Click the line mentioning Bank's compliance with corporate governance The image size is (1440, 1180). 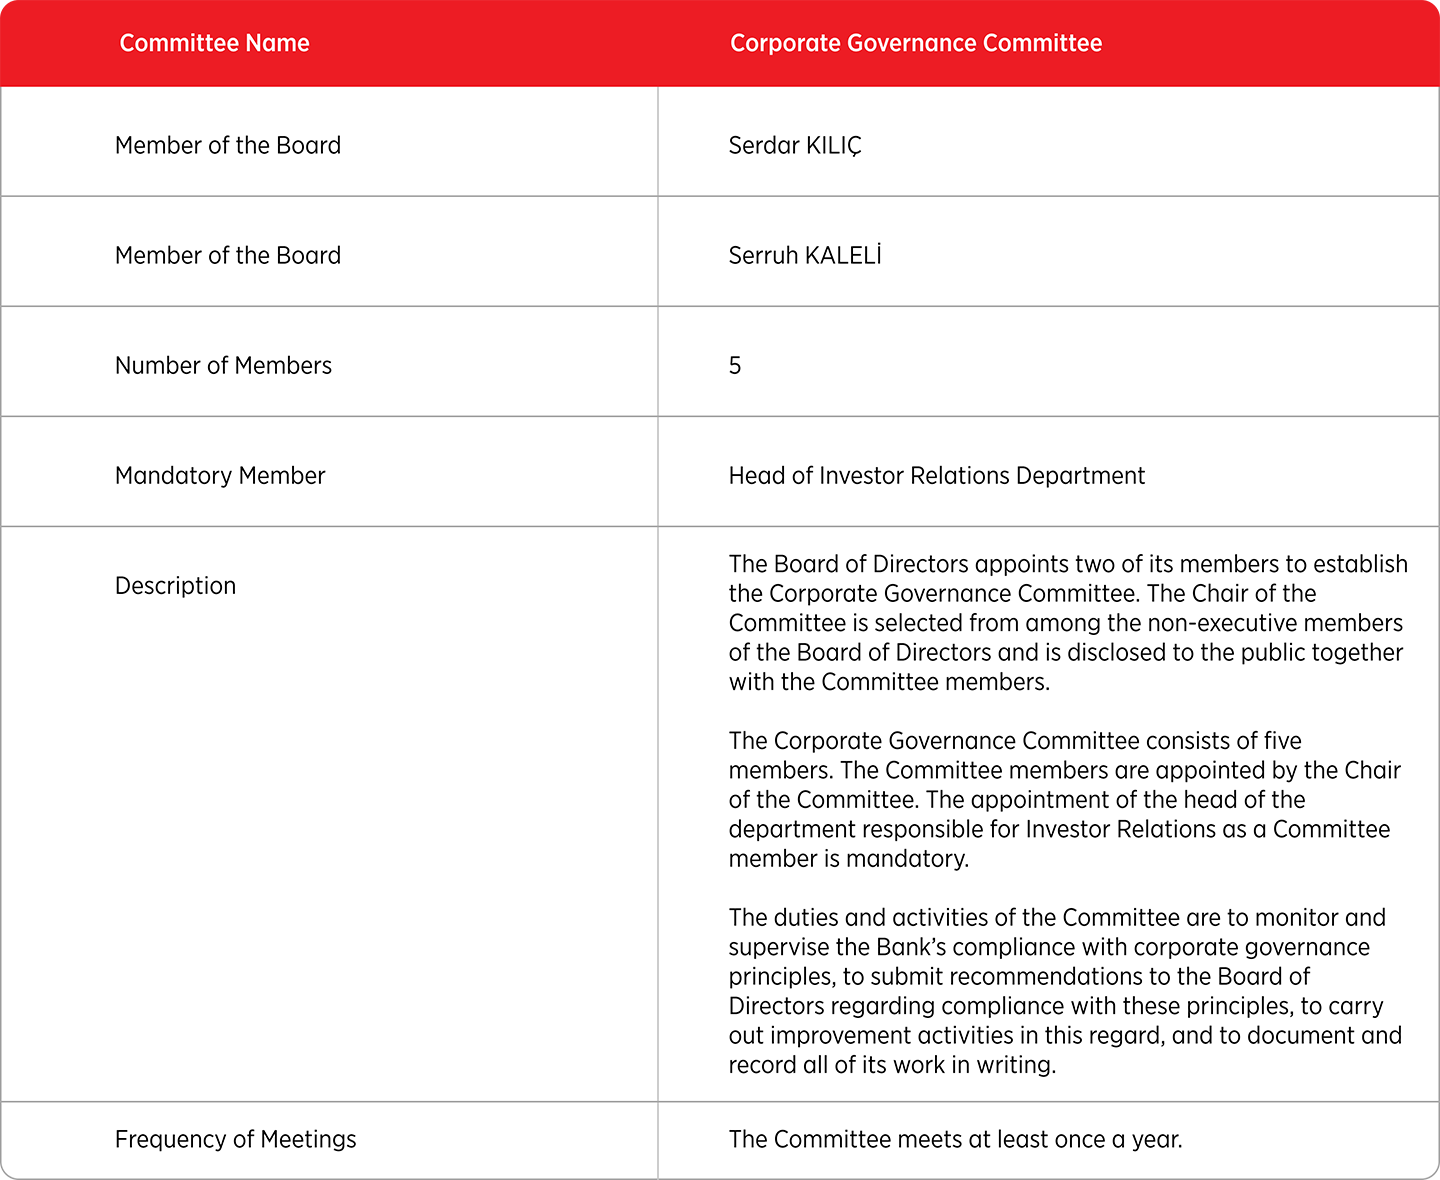[x=1049, y=947]
